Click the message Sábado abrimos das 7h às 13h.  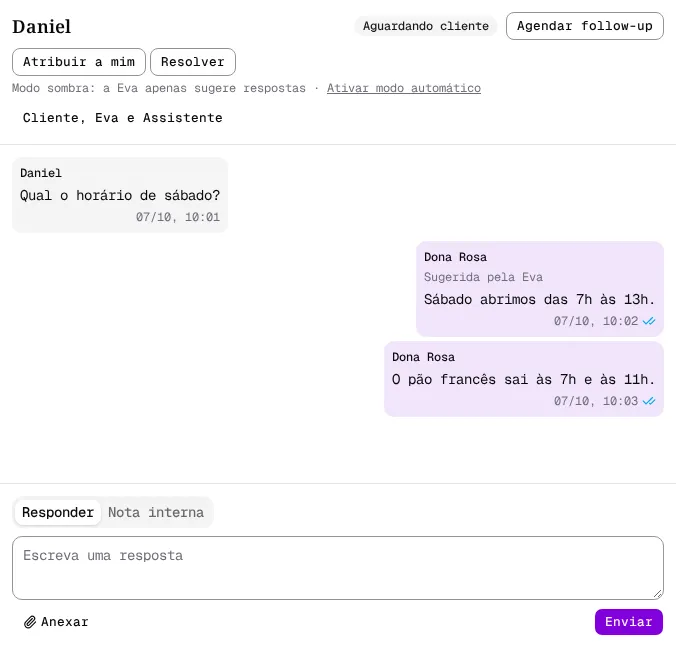point(539,299)
